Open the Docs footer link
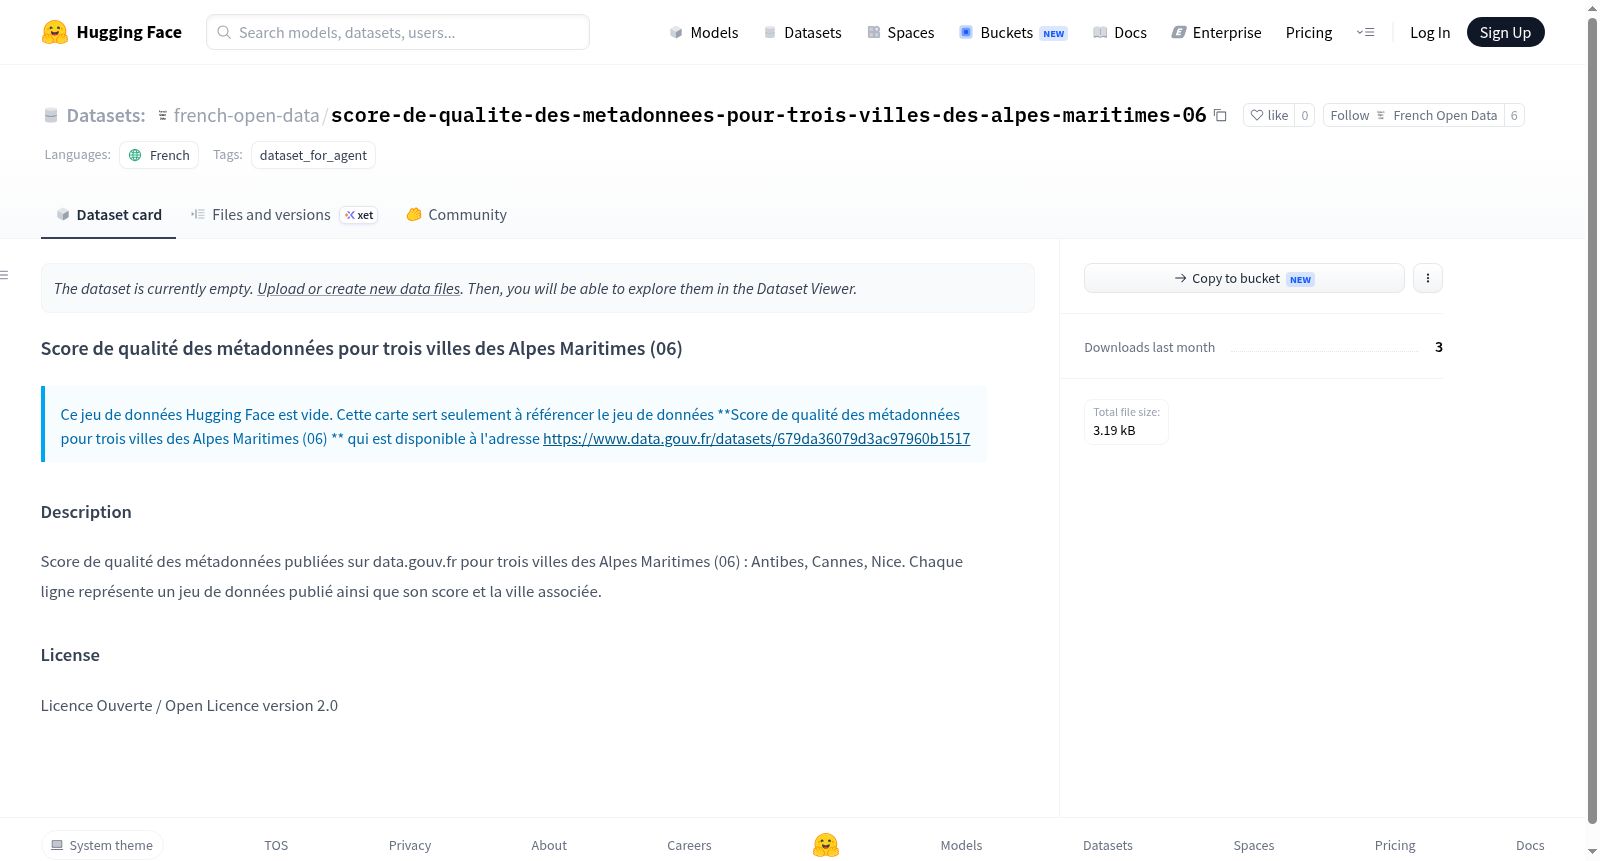 (x=1530, y=845)
